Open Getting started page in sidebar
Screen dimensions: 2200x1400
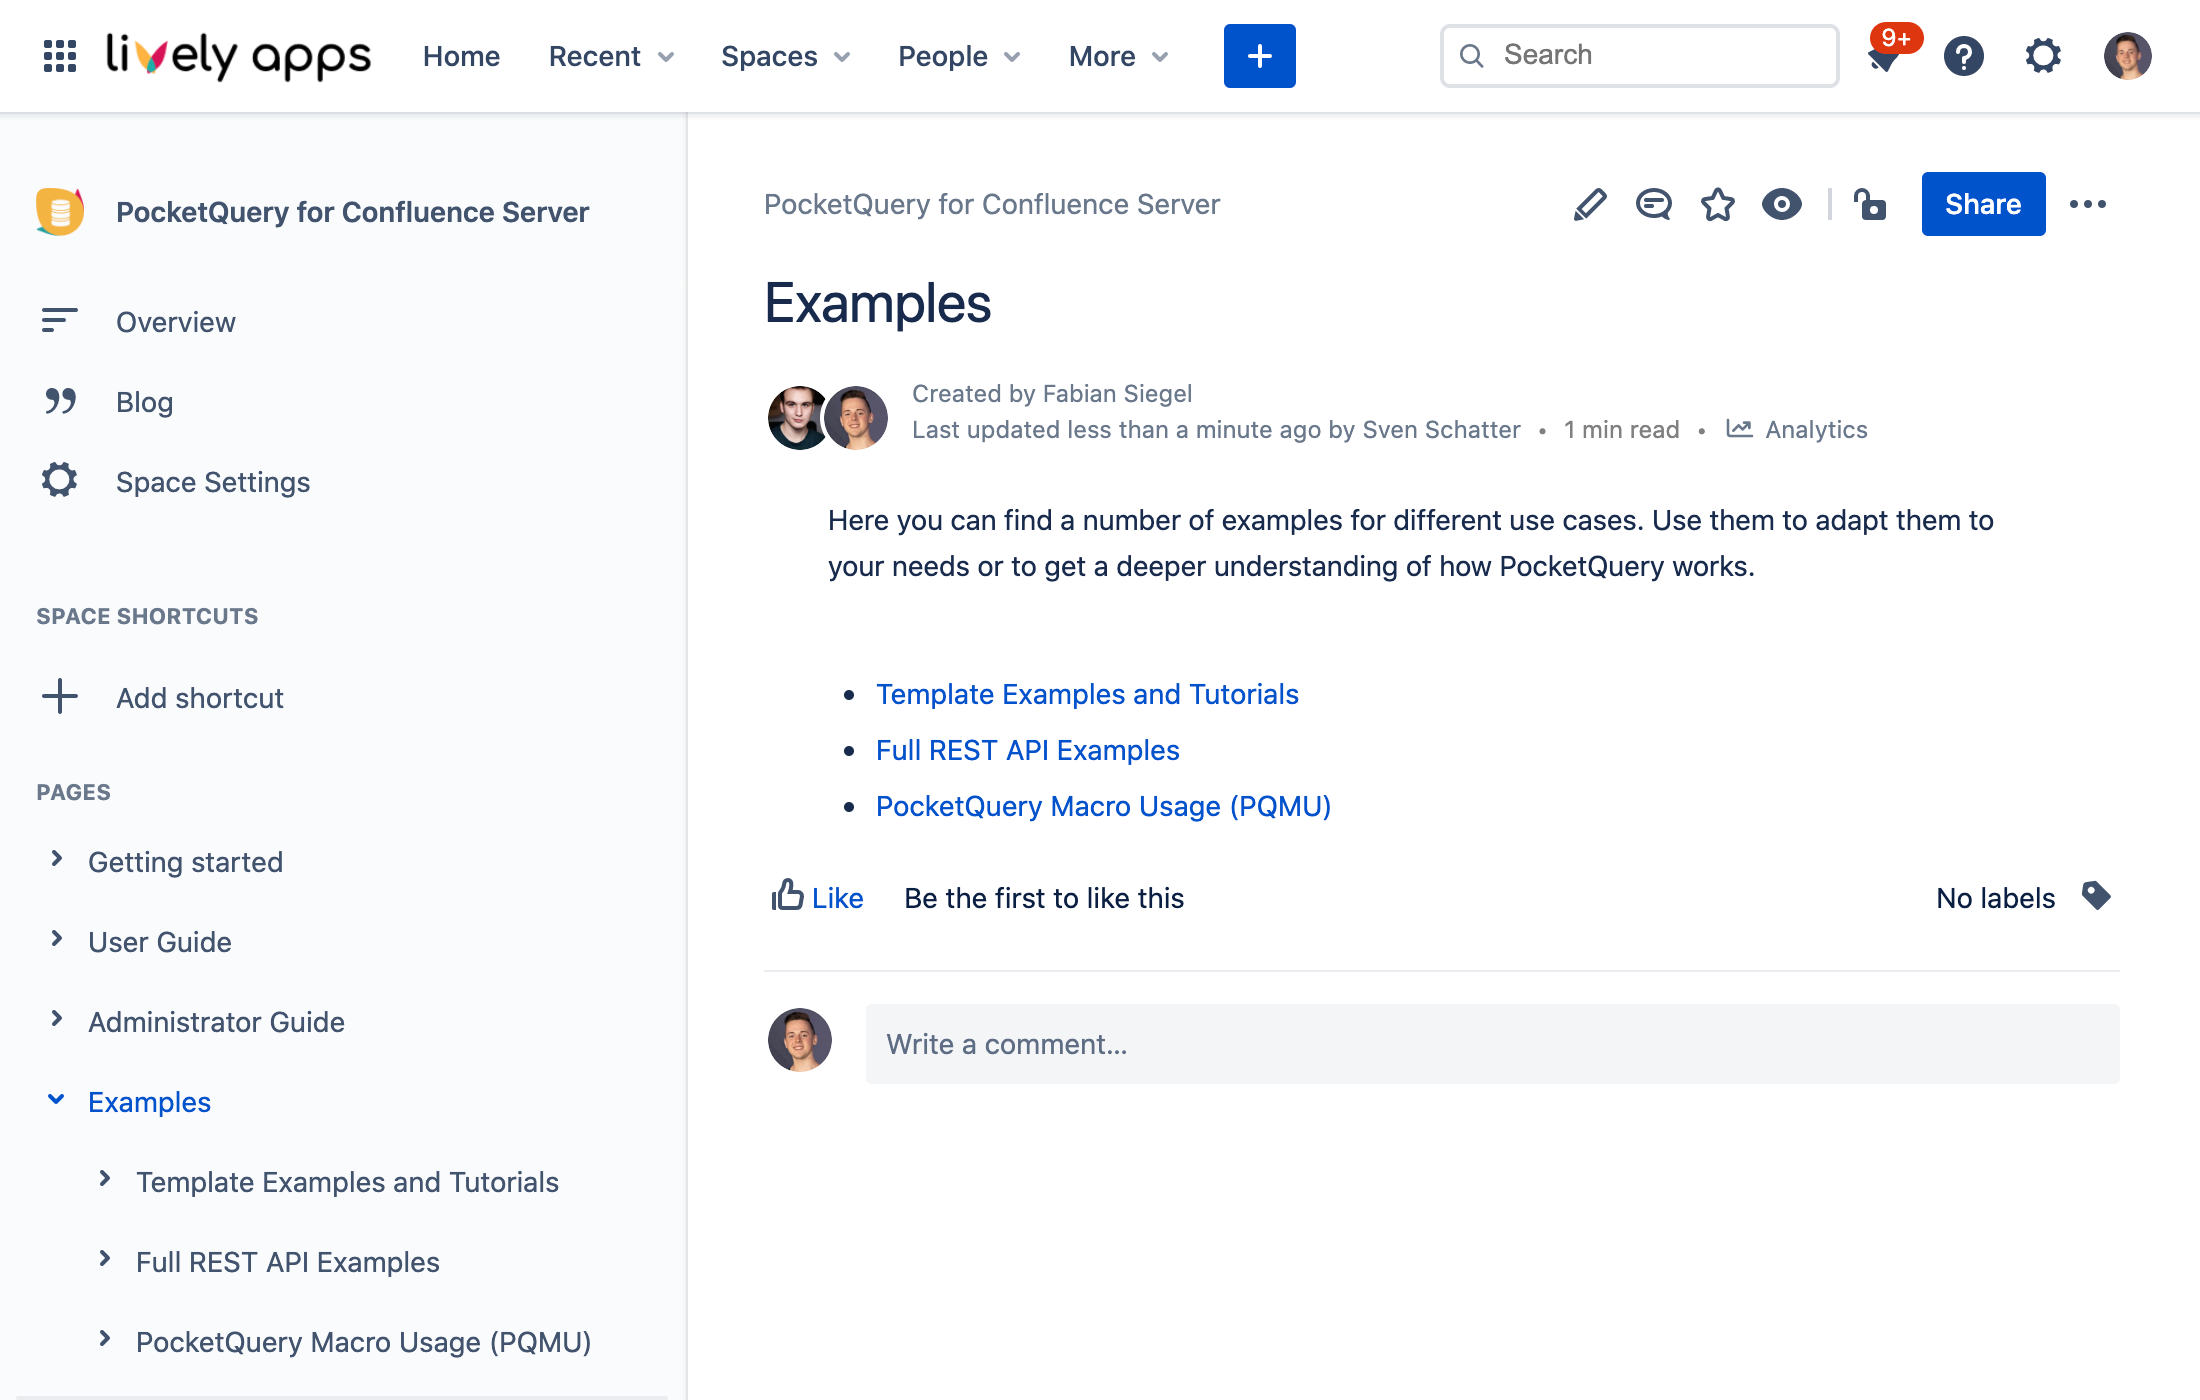tap(186, 862)
